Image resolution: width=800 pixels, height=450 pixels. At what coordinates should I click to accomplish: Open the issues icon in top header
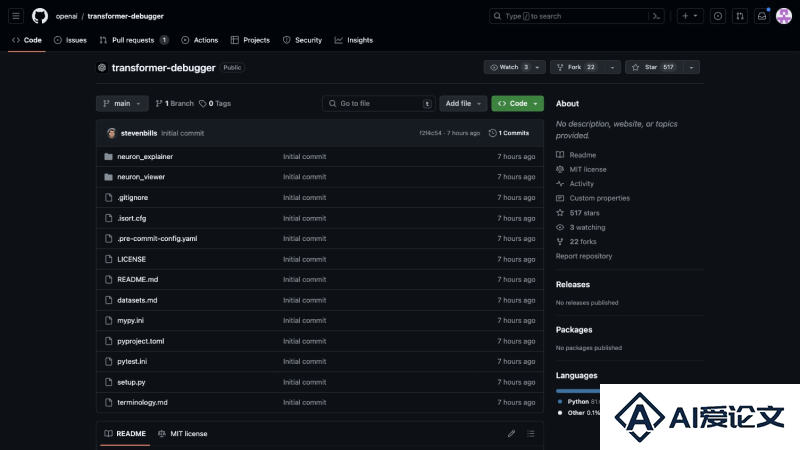(718, 16)
